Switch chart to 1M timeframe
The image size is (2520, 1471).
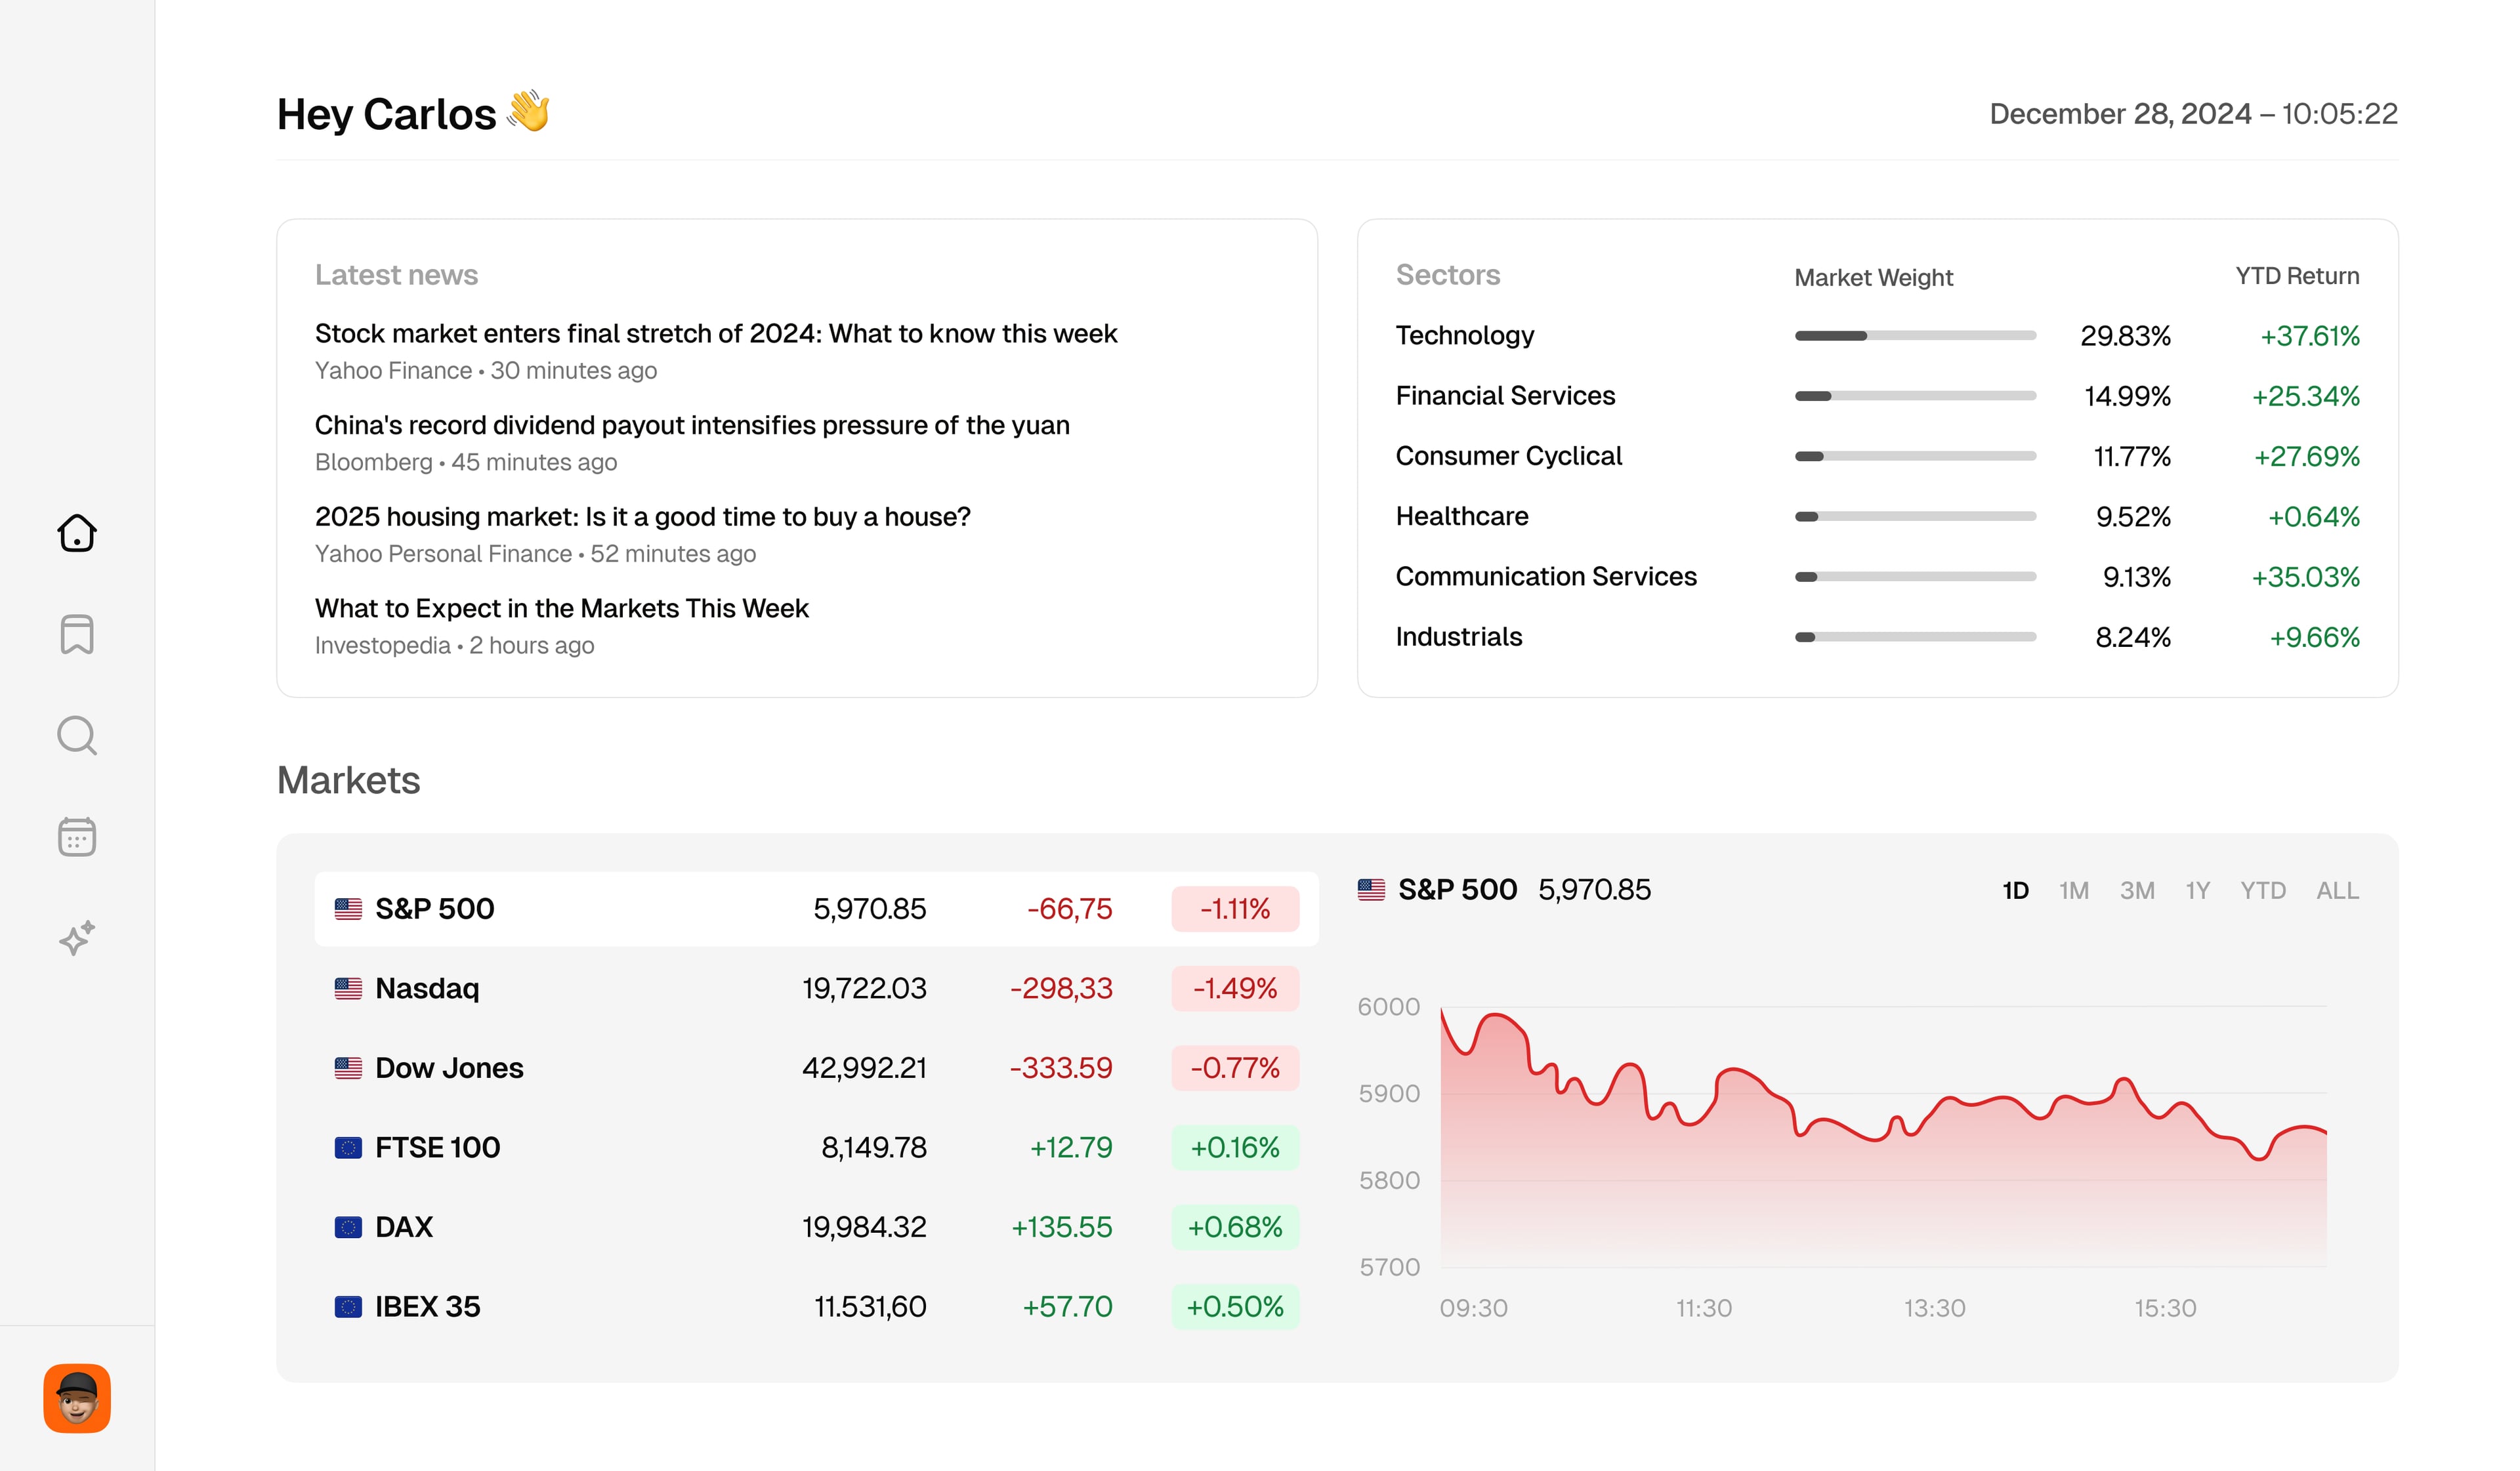[x=2074, y=890]
